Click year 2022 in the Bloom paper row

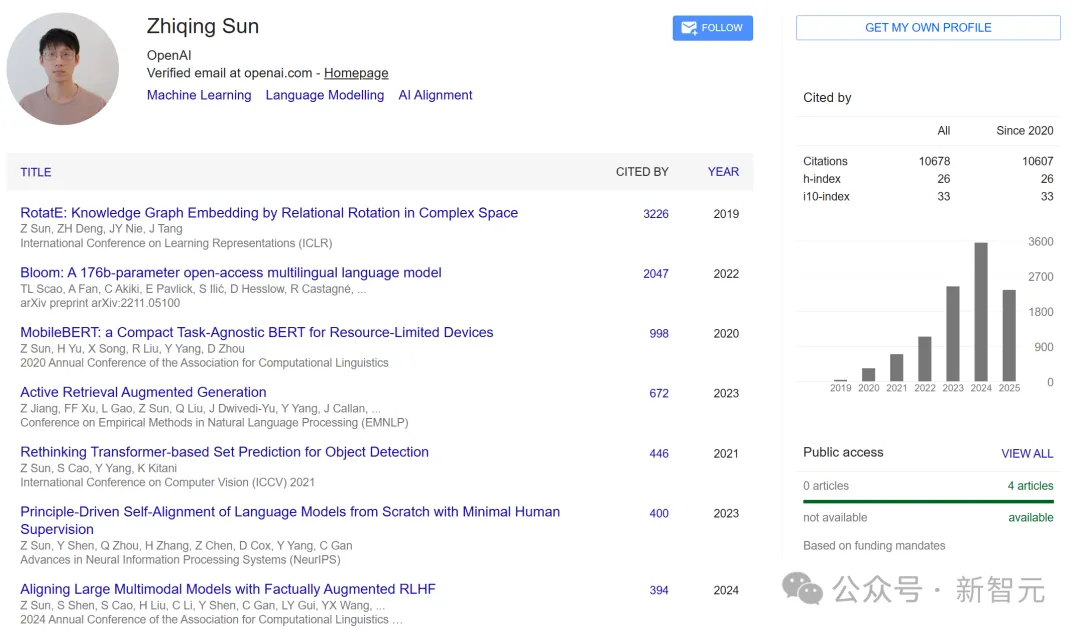pos(726,274)
